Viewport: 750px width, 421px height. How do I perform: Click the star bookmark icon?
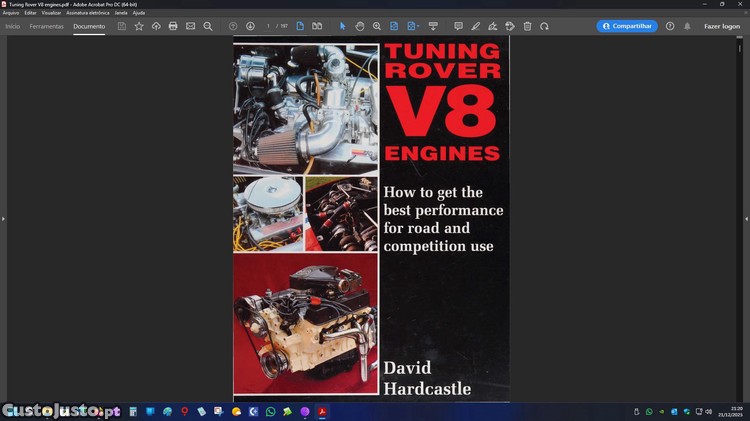coord(139,26)
